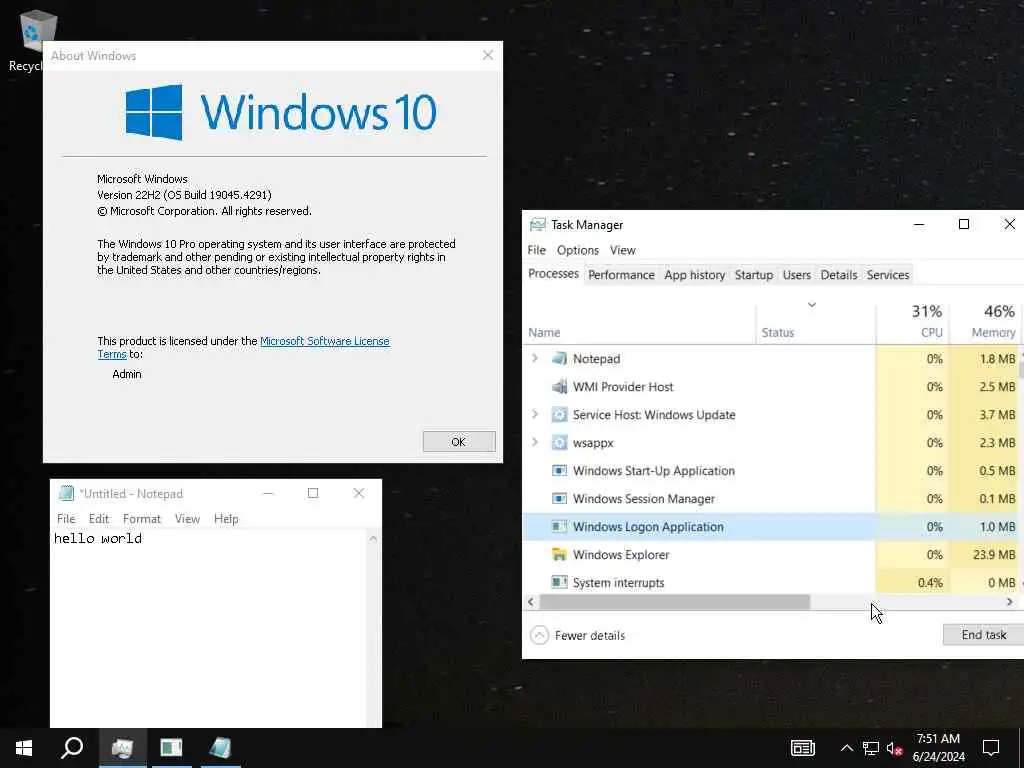Show hidden tray icons chevron
Screen dimensions: 1024x768
846,748
